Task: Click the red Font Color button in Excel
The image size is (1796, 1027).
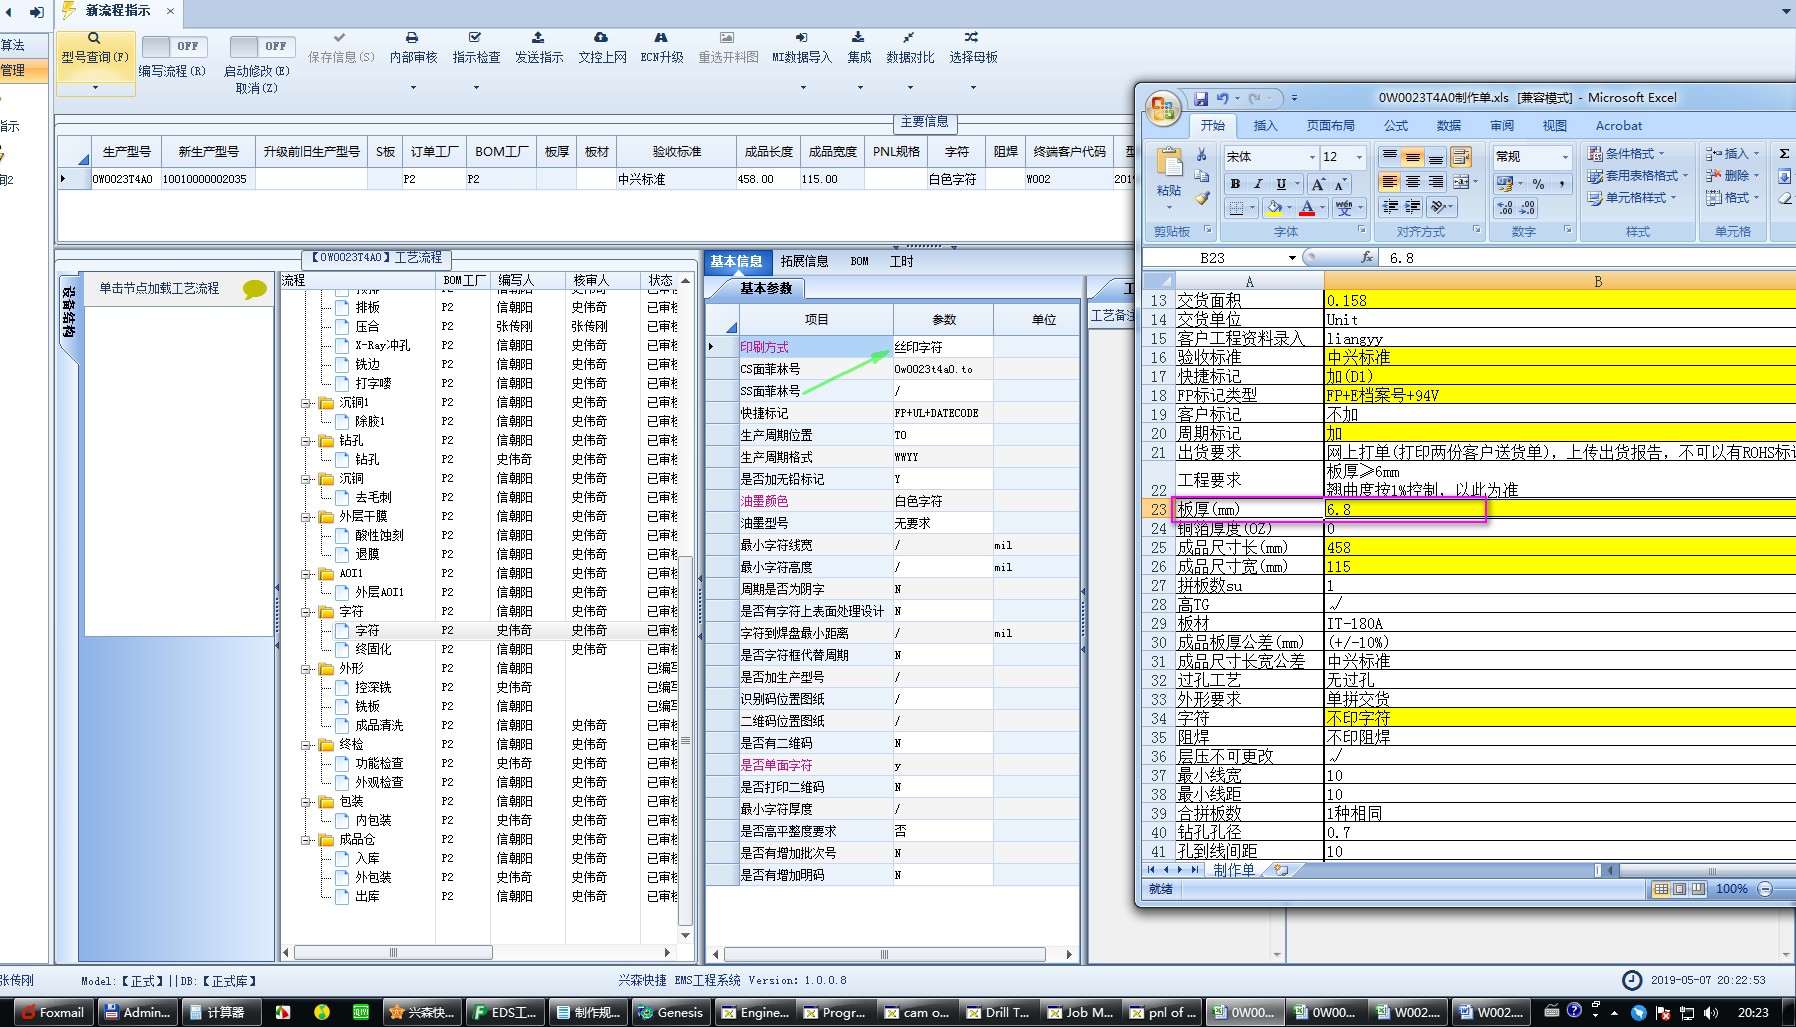Action: point(1307,208)
